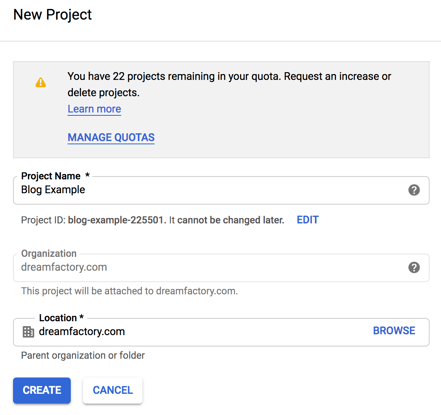Open help icon beside Organization field
Image resolution: width=441 pixels, height=415 pixels.
pyautogui.click(x=414, y=267)
